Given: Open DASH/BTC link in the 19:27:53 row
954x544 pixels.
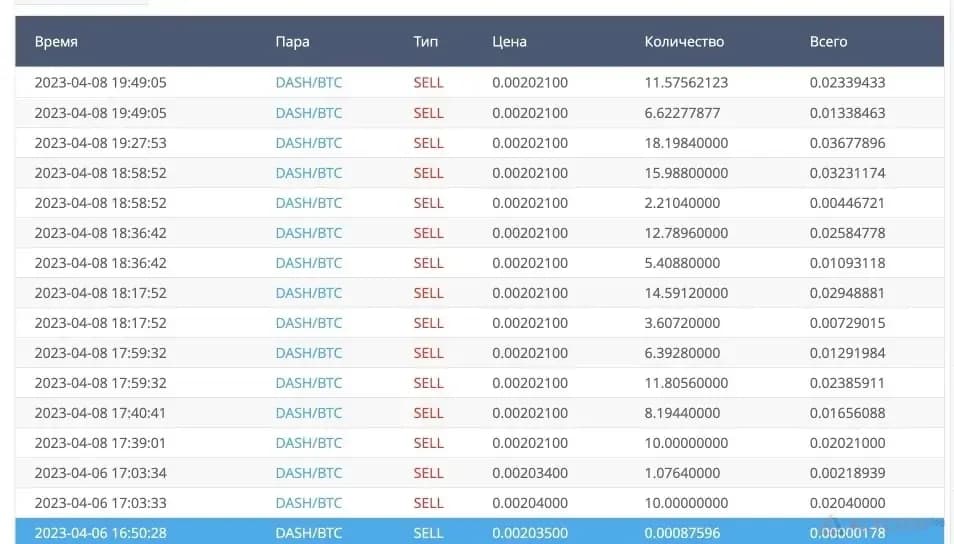Looking at the screenshot, I should tap(308, 143).
